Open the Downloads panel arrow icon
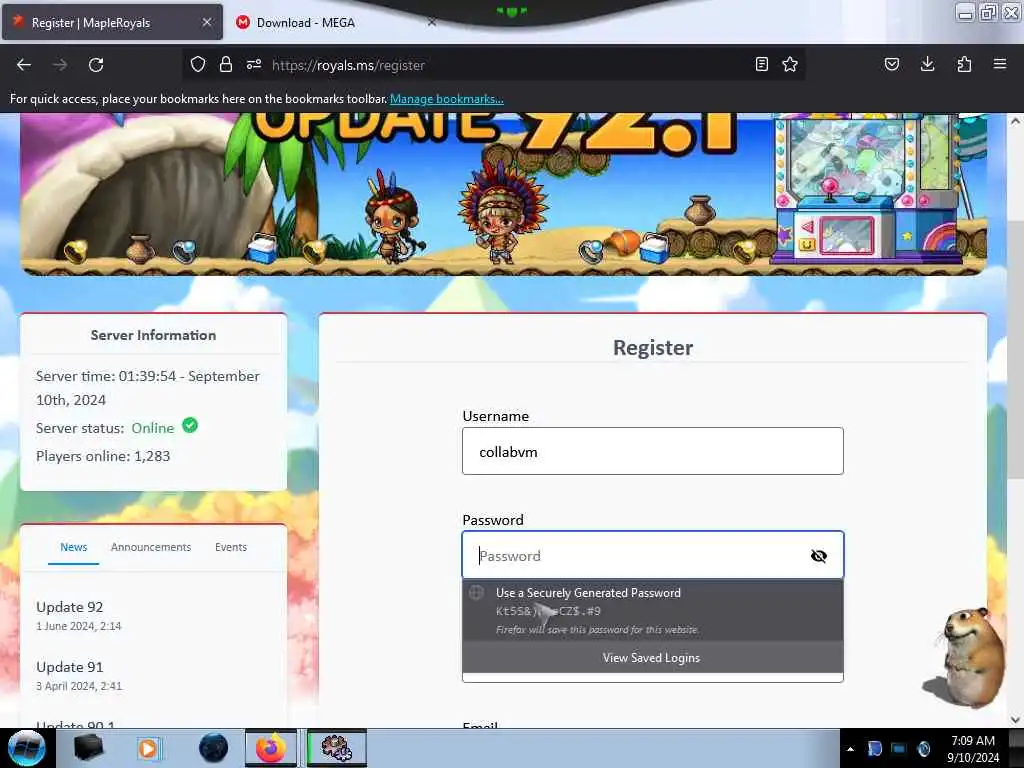Screen dimensions: 1024x768 (927, 64)
